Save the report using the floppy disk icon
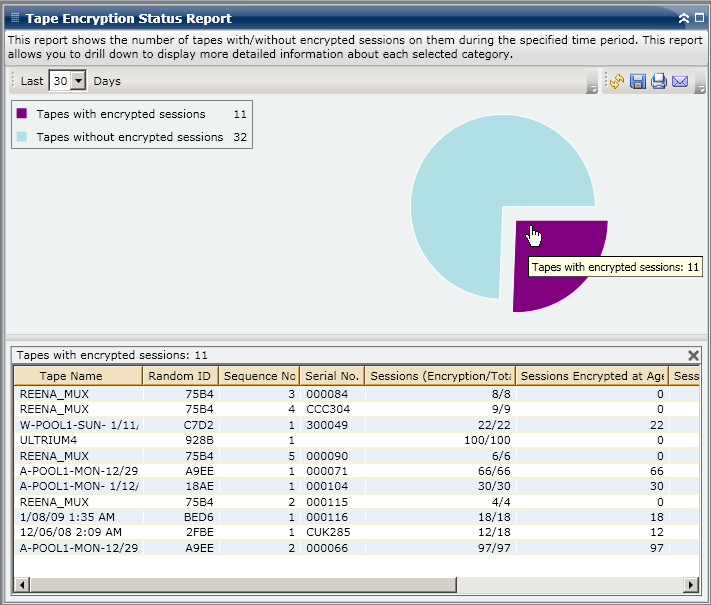711x605 pixels. pos(638,81)
